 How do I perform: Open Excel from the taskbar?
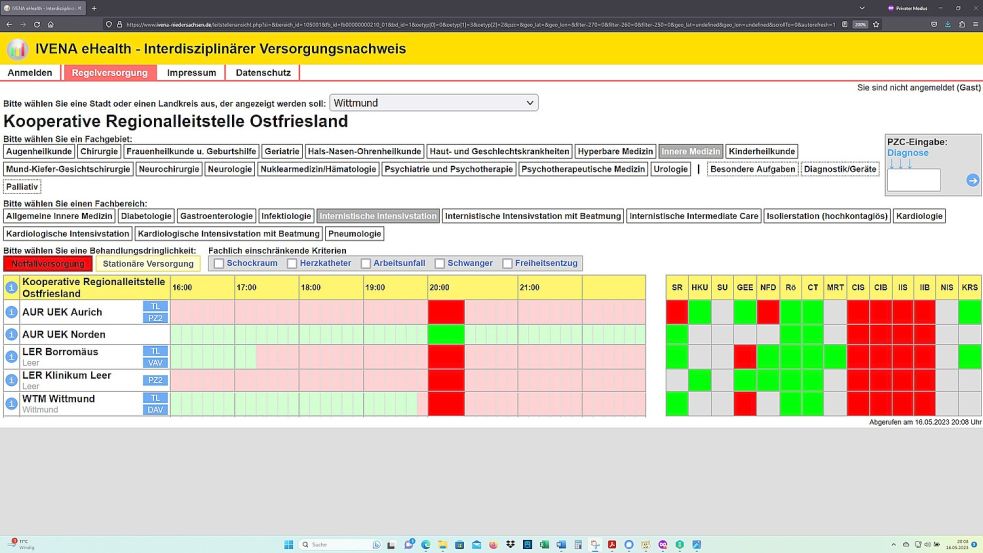click(544, 544)
